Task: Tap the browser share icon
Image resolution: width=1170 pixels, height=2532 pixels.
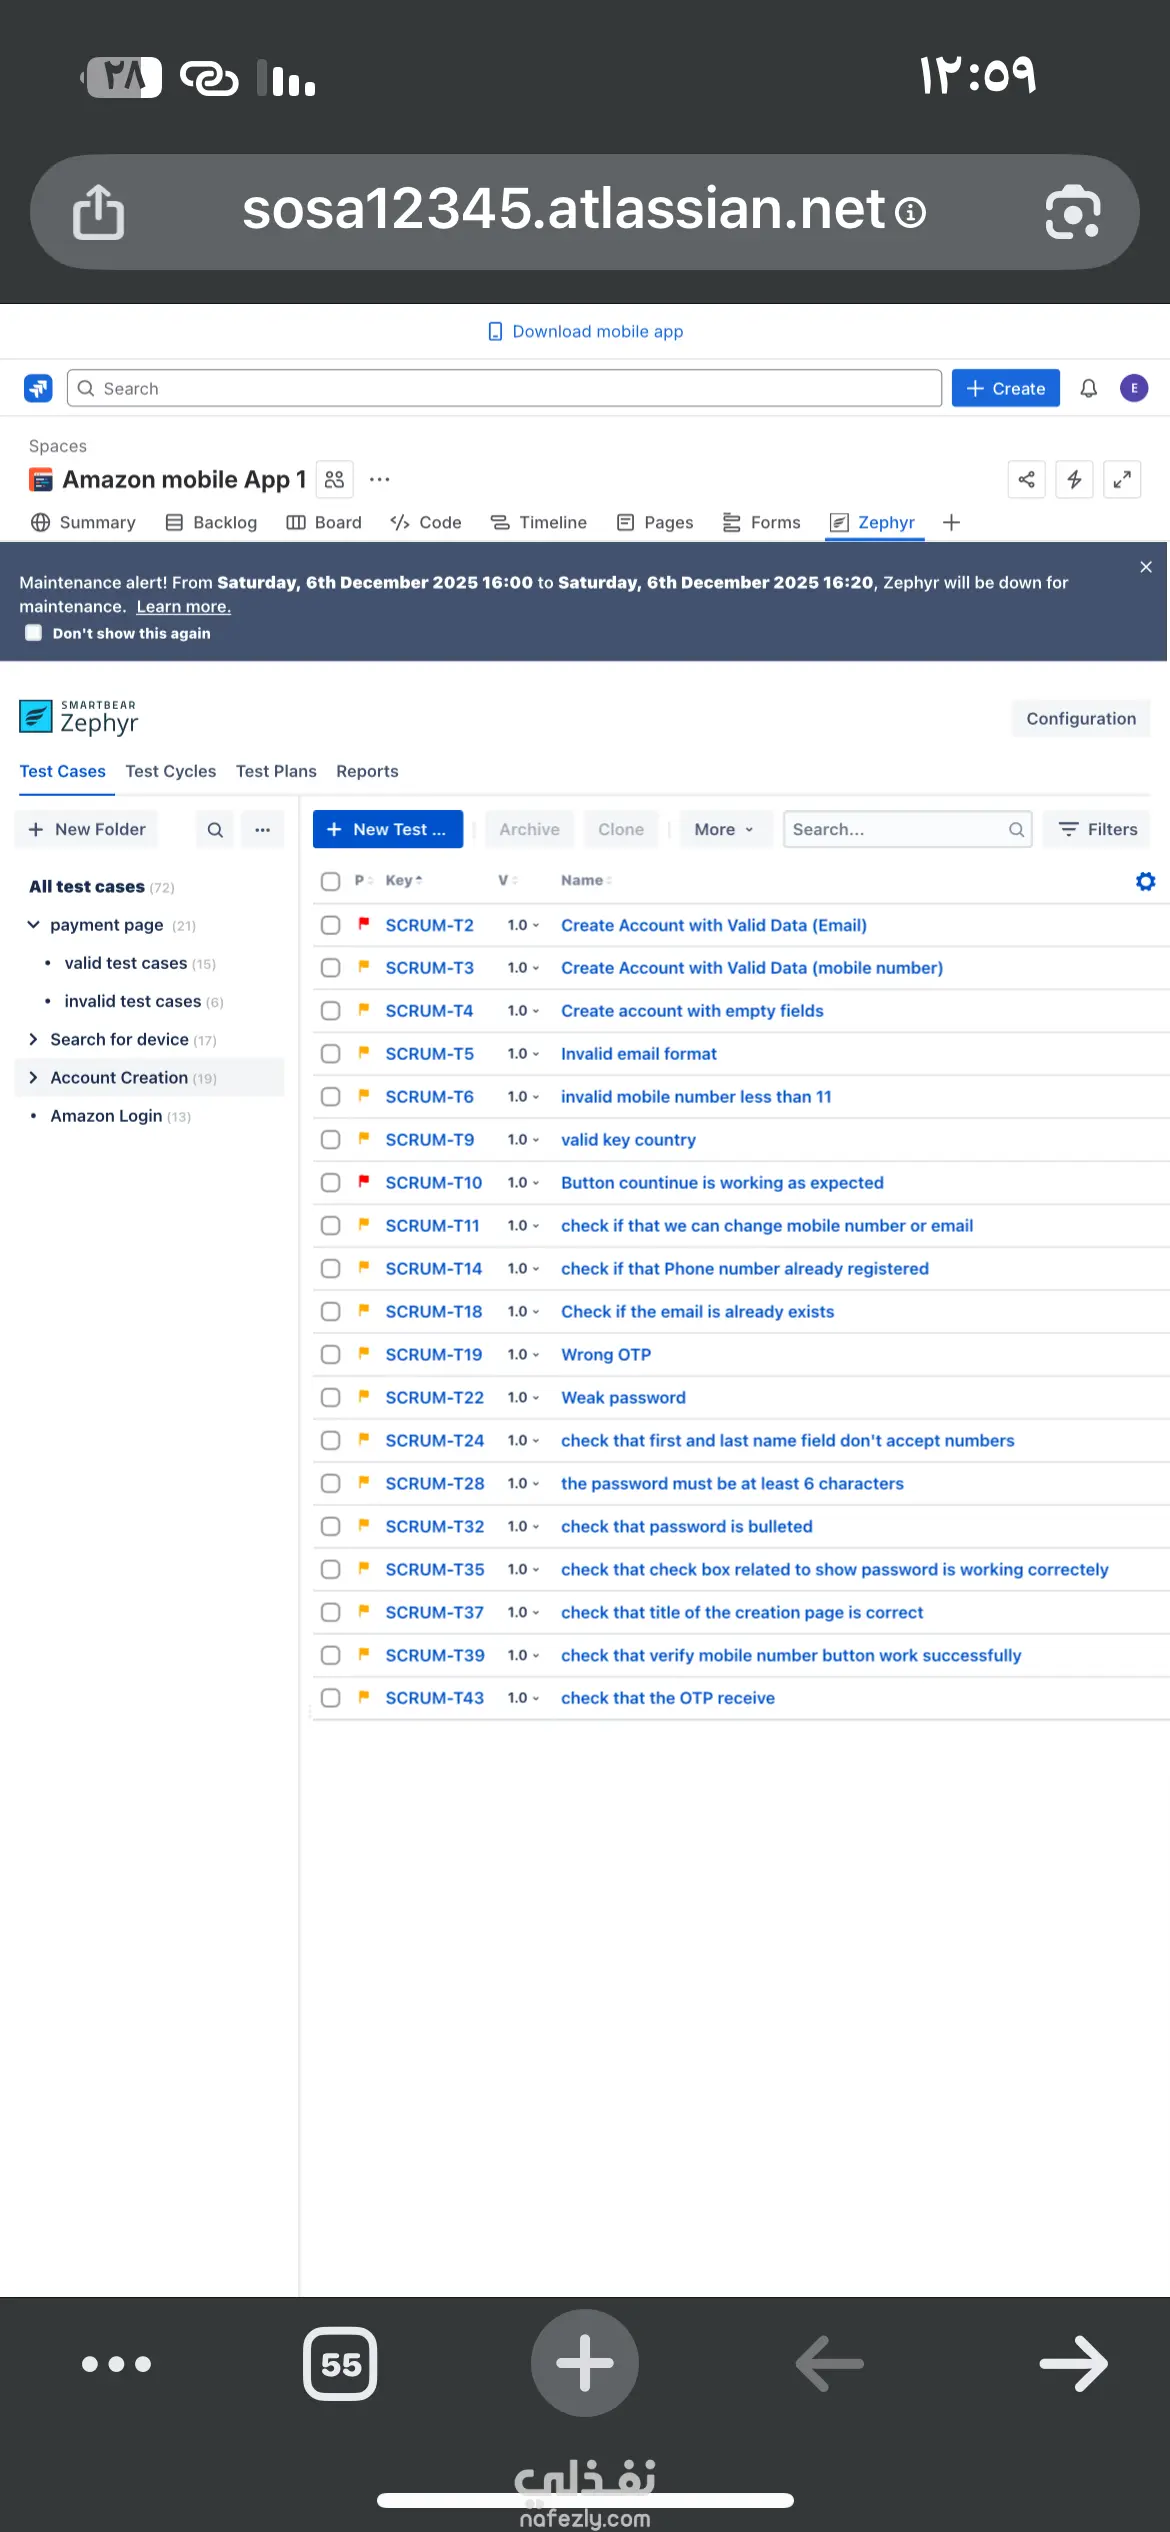Action: tap(98, 212)
